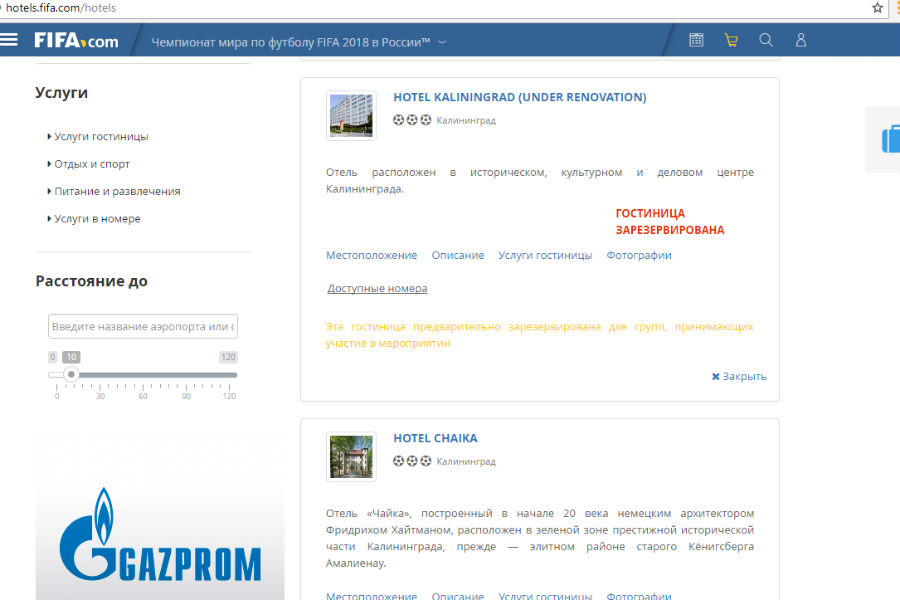This screenshot has height=600, width=900.
Task: Open the shopping cart icon
Action: (731, 40)
